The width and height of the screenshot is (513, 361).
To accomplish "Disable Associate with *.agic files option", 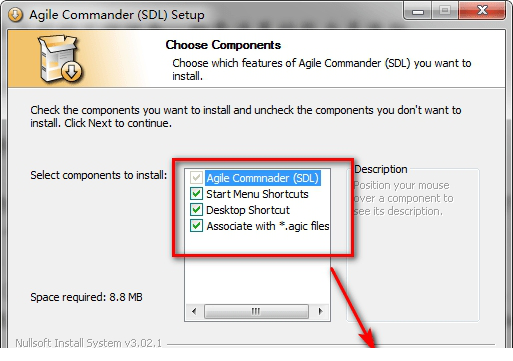I will point(196,226).
